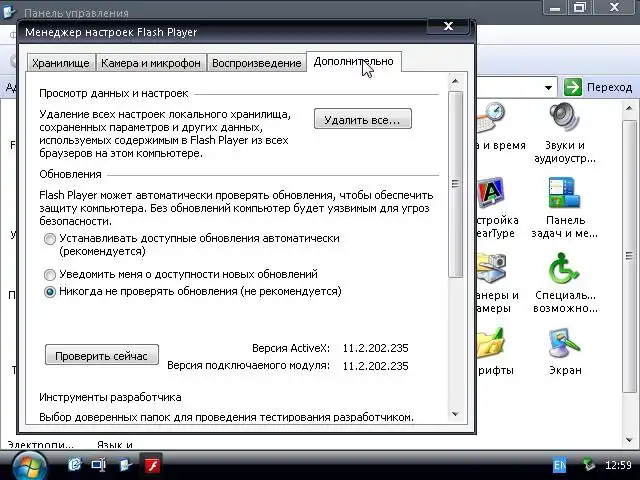640x480 pixels.
Task: Click the Control Panel taskbar icon
Action: [x=126, y=464]
